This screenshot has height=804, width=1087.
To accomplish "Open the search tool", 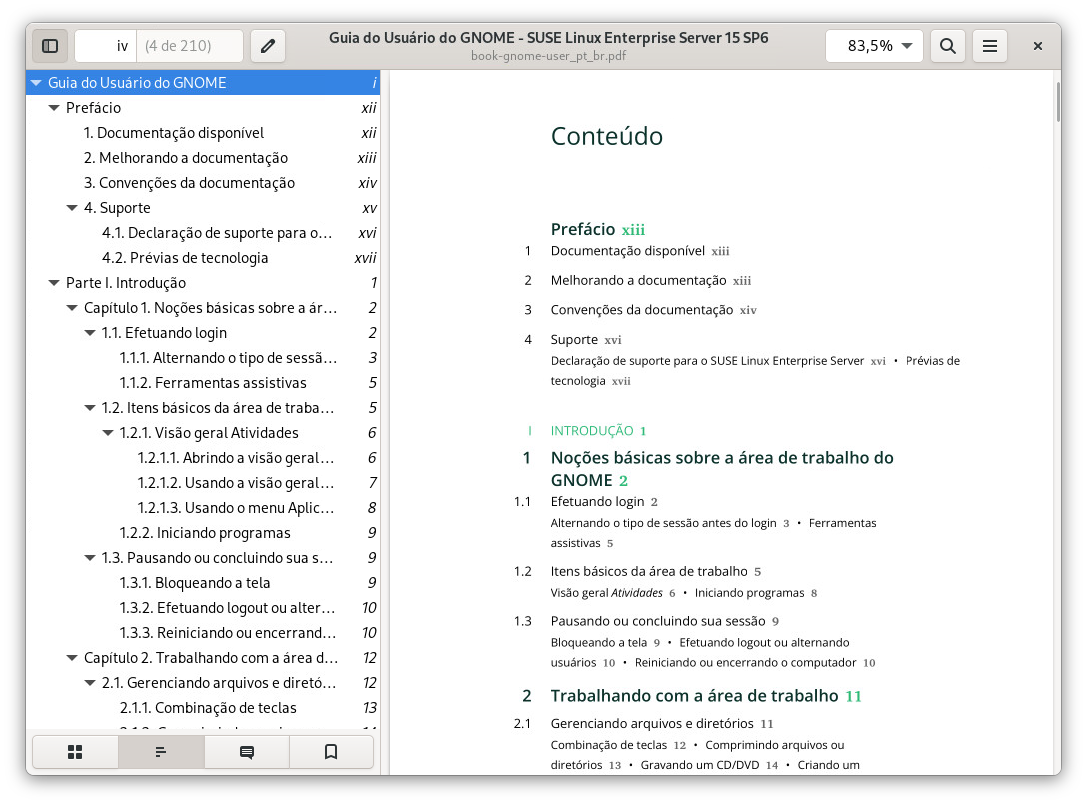I will click(x=948, y=46).
